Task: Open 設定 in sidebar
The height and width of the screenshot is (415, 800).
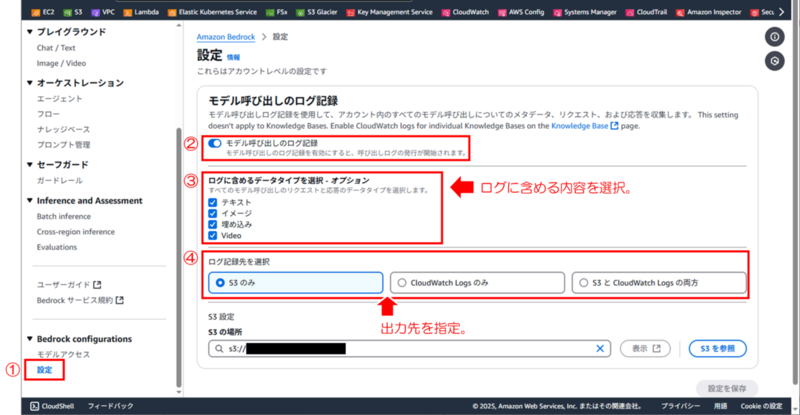Action: (x=44, y=370)
